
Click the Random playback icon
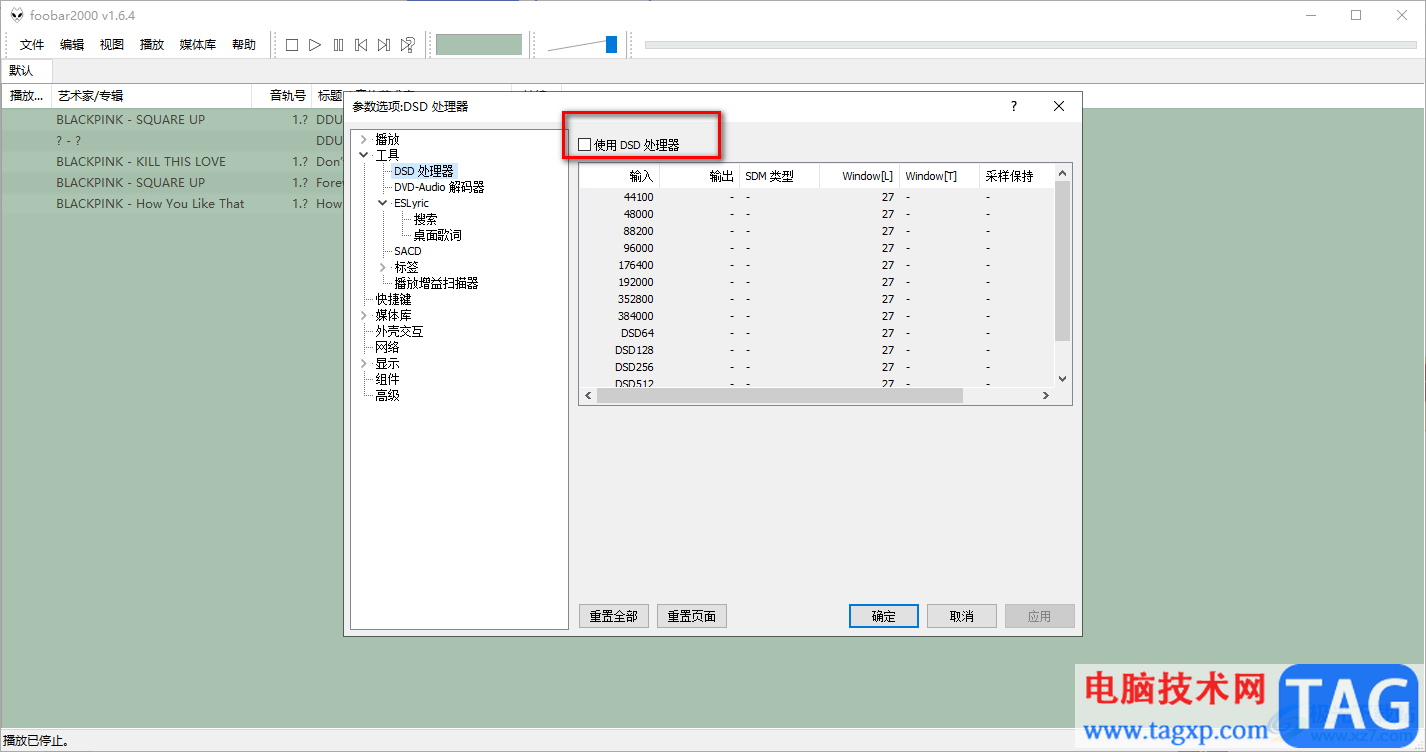(407, 45)
